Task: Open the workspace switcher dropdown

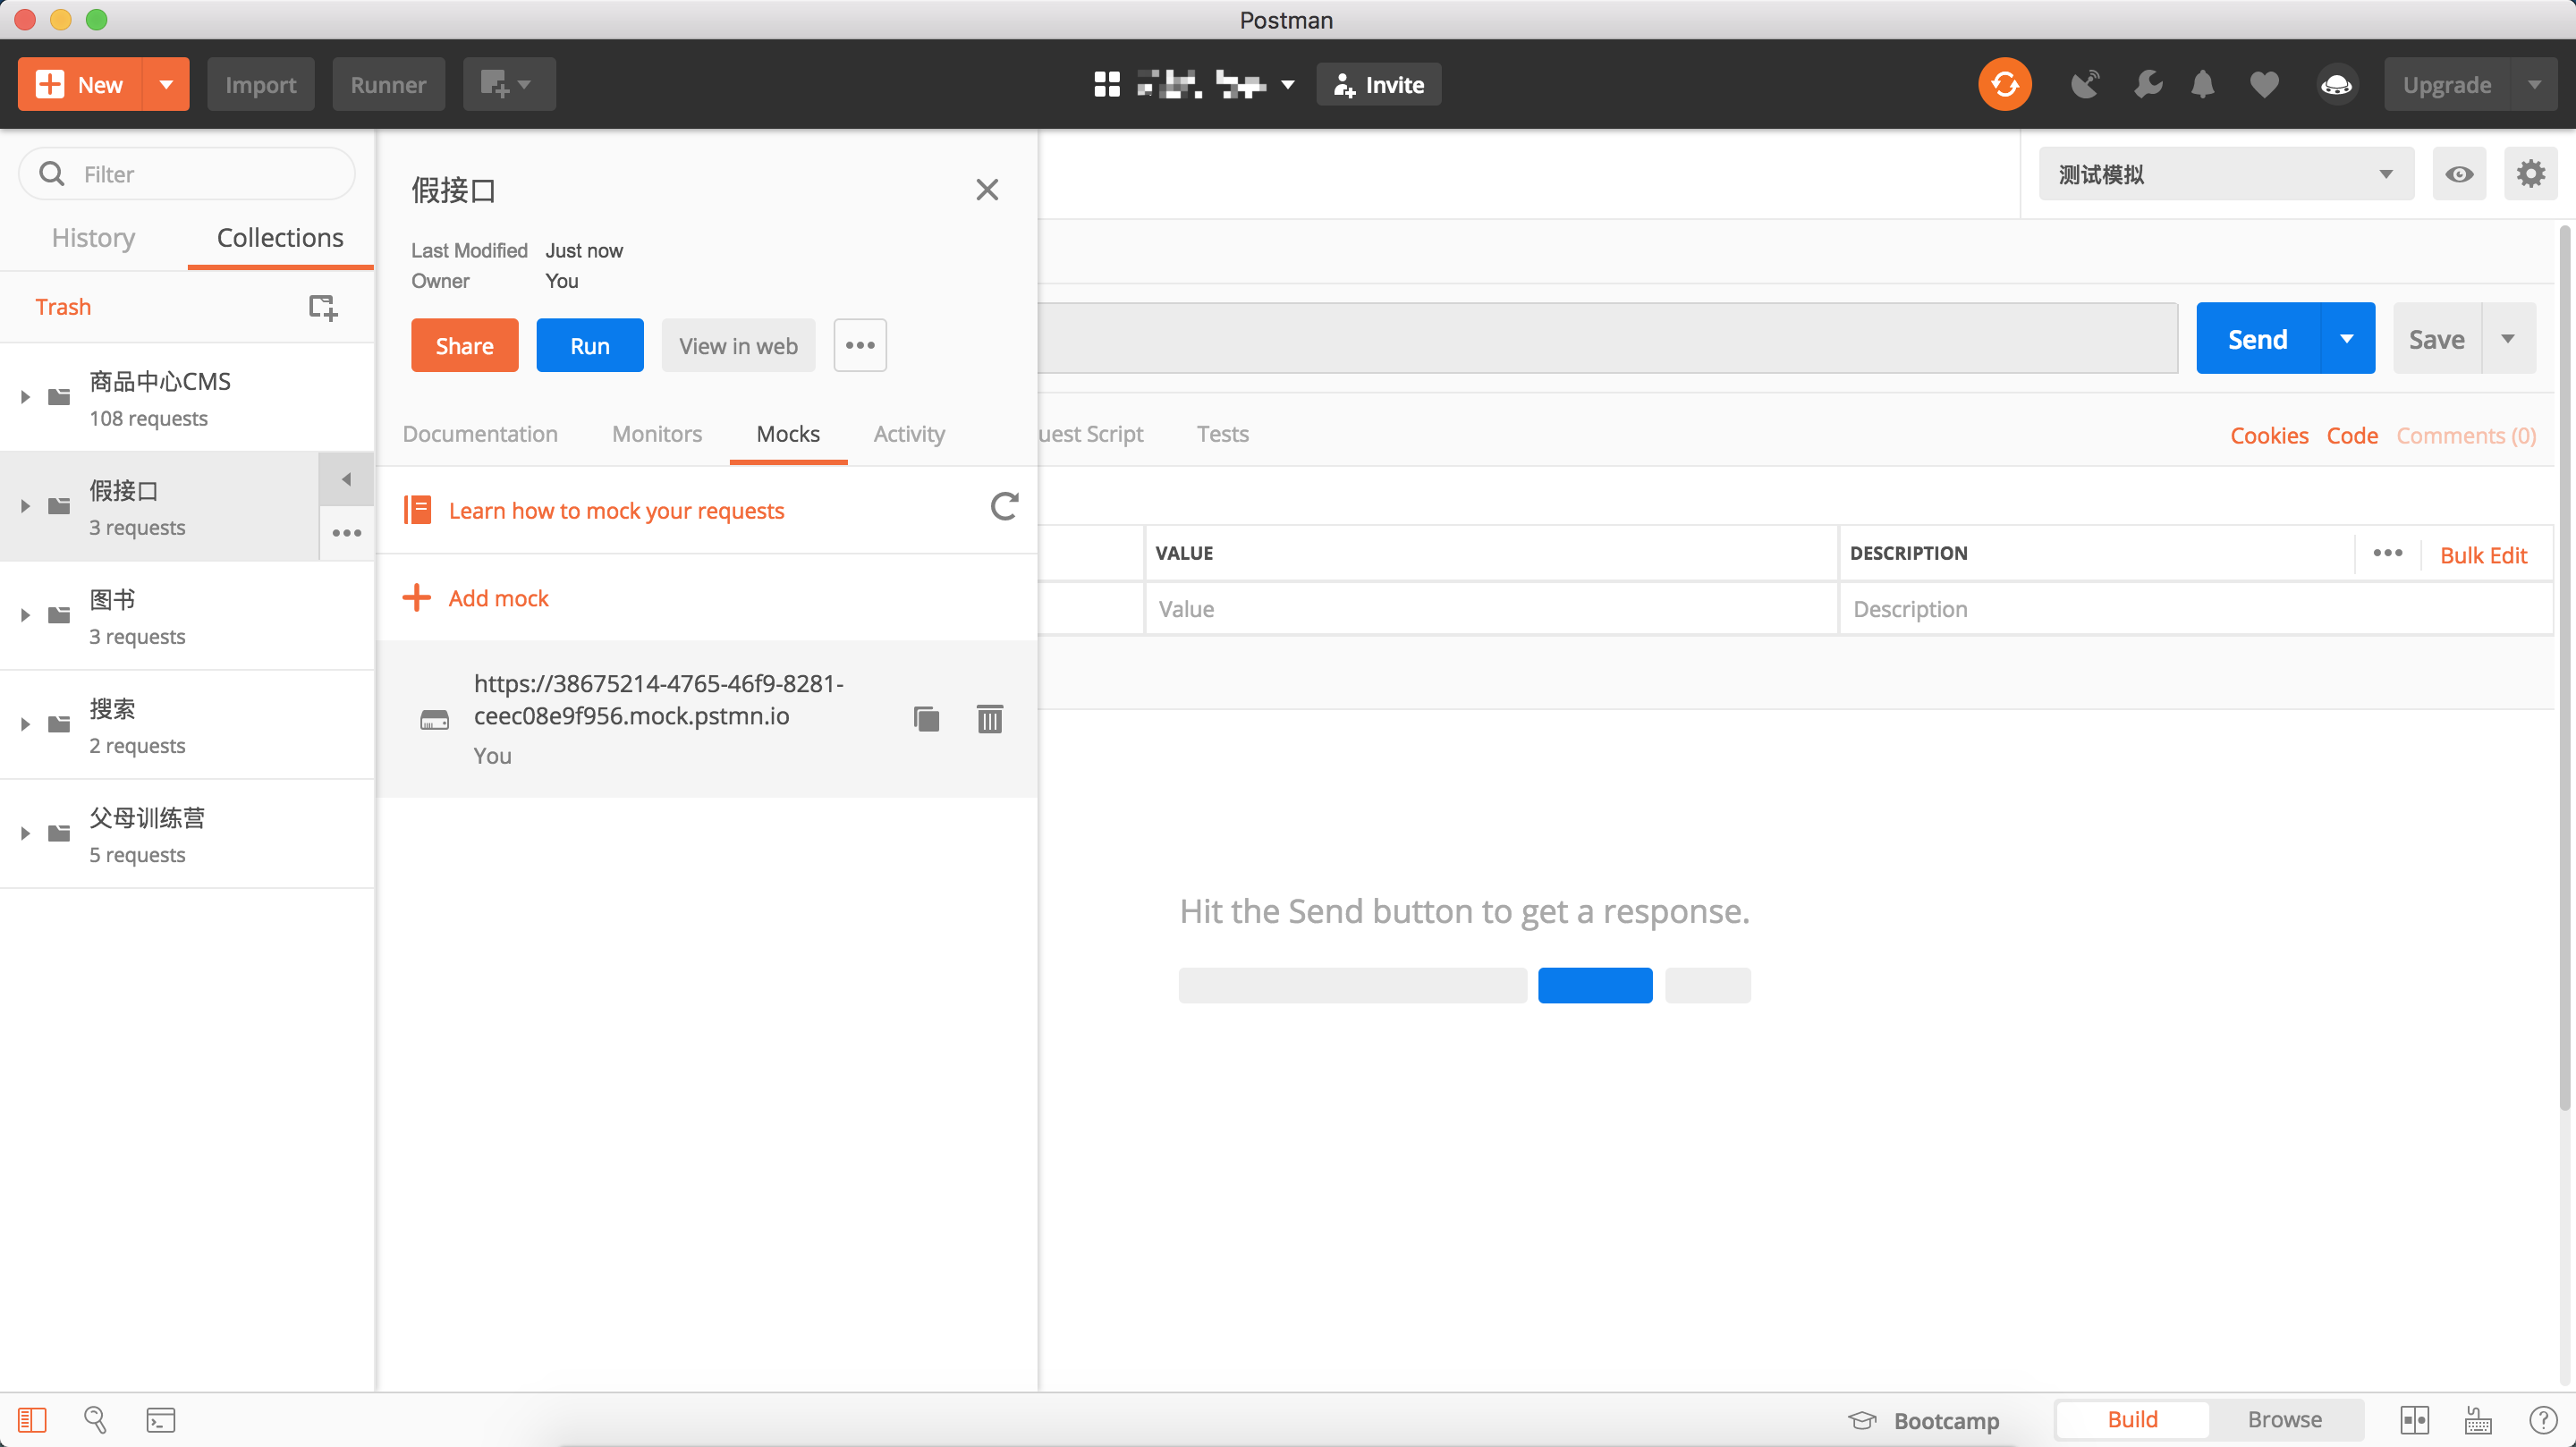Action: (1288, 84)
